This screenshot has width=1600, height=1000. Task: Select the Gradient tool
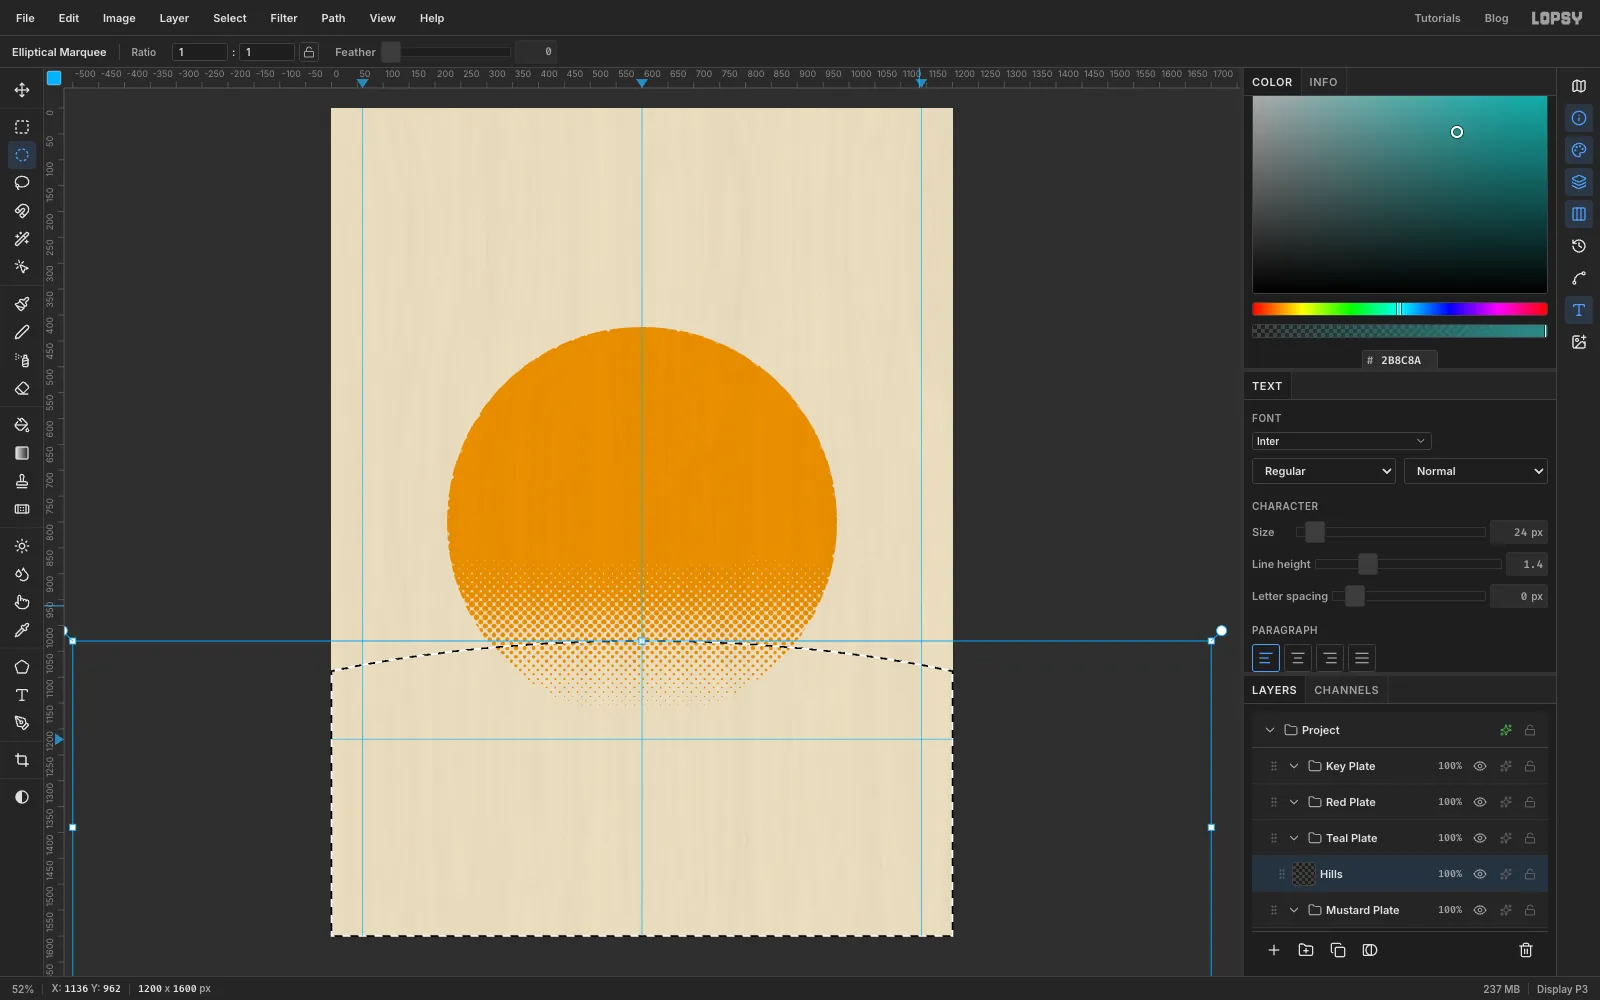22,453
